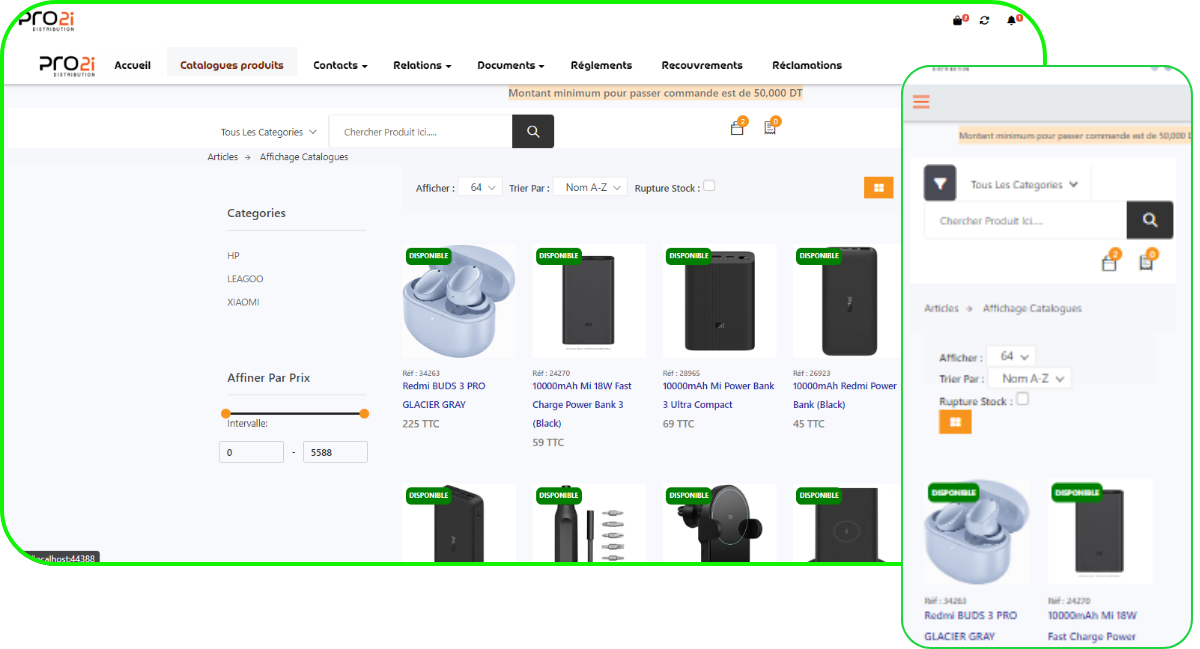Click the right handle of the price slider
1200x649 pixels.
(x=364, y=412)
